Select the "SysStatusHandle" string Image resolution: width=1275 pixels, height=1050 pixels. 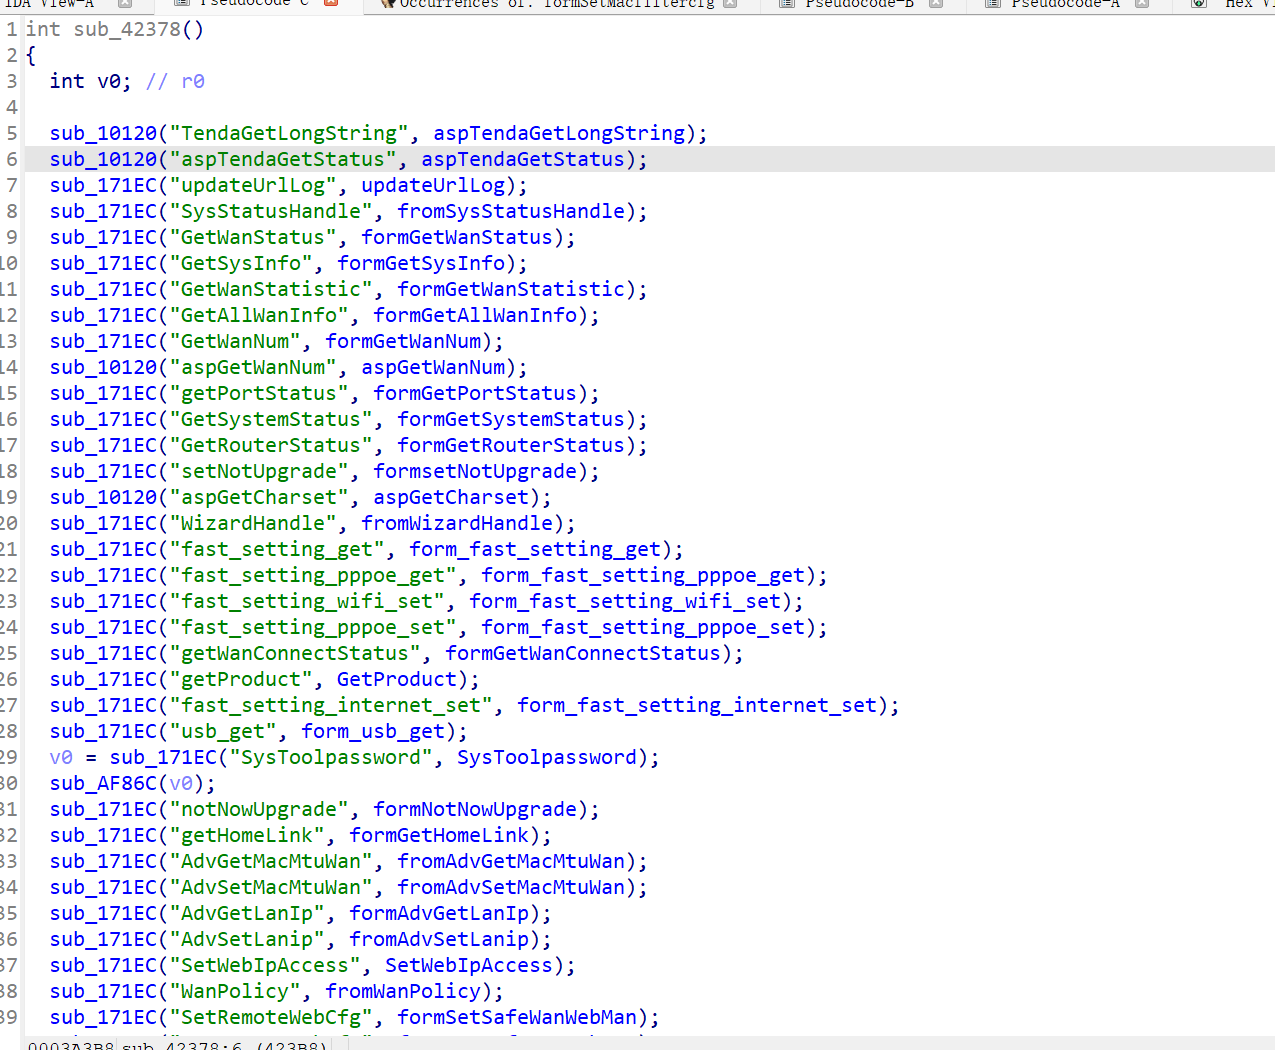272,211
